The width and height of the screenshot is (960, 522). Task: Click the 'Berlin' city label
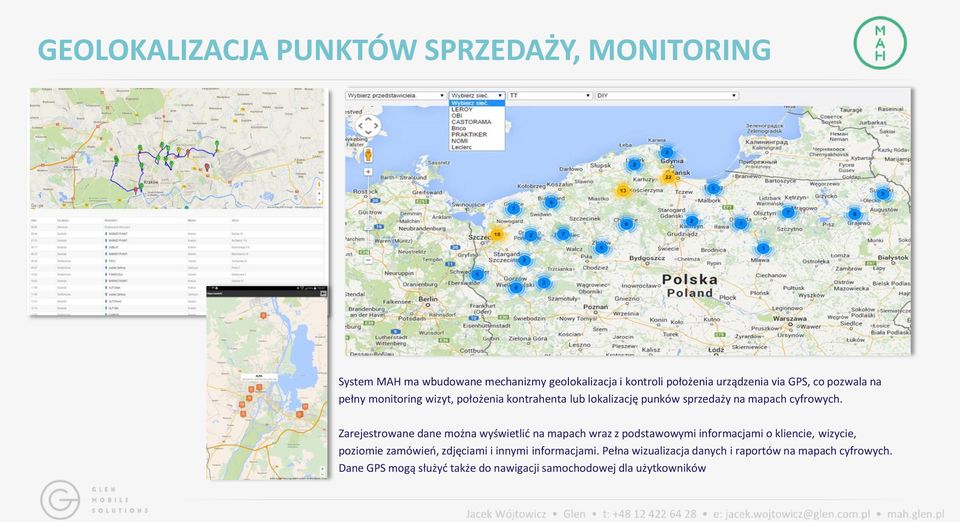point(428,299)
